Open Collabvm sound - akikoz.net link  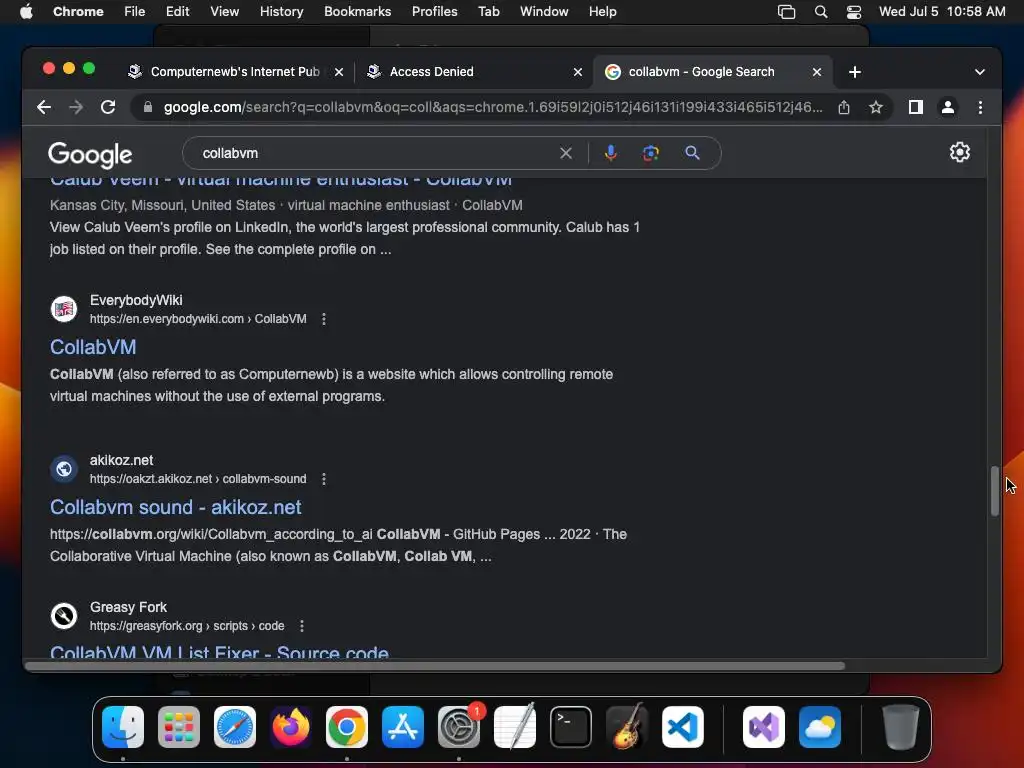(176, 507)
